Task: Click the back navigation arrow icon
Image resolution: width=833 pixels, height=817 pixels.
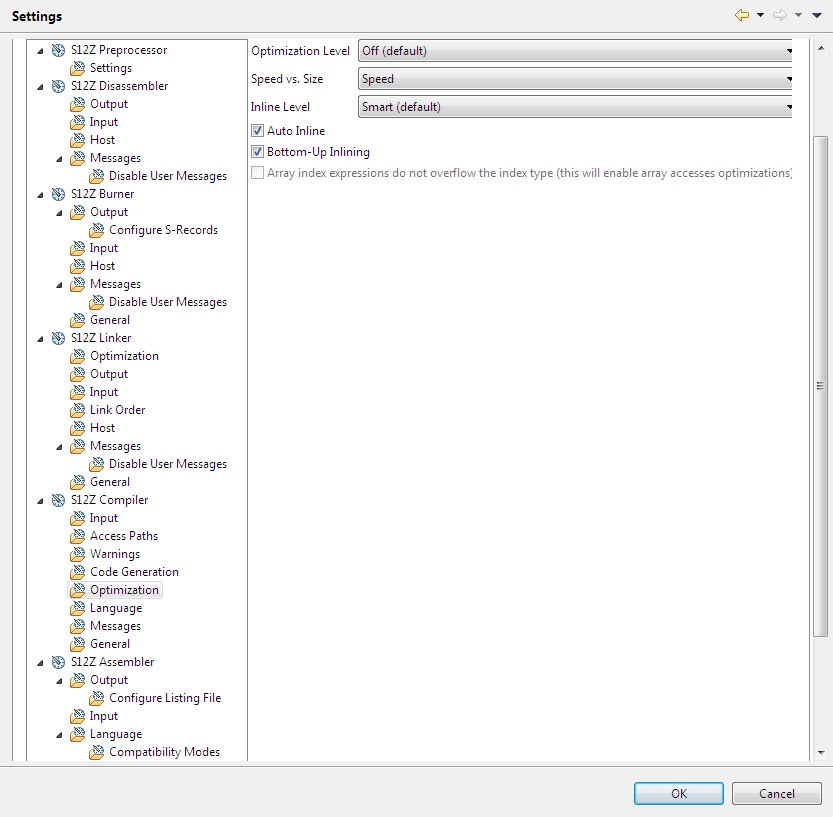Action: (742, 15)
